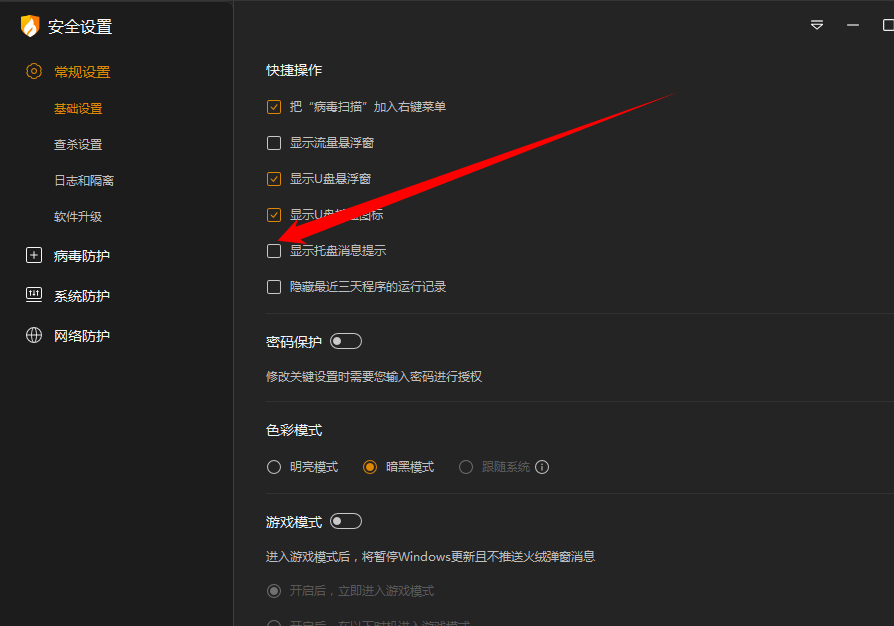Expand the 病毒防护 section
Screen dimensions: 894x626
coord(82,256)
